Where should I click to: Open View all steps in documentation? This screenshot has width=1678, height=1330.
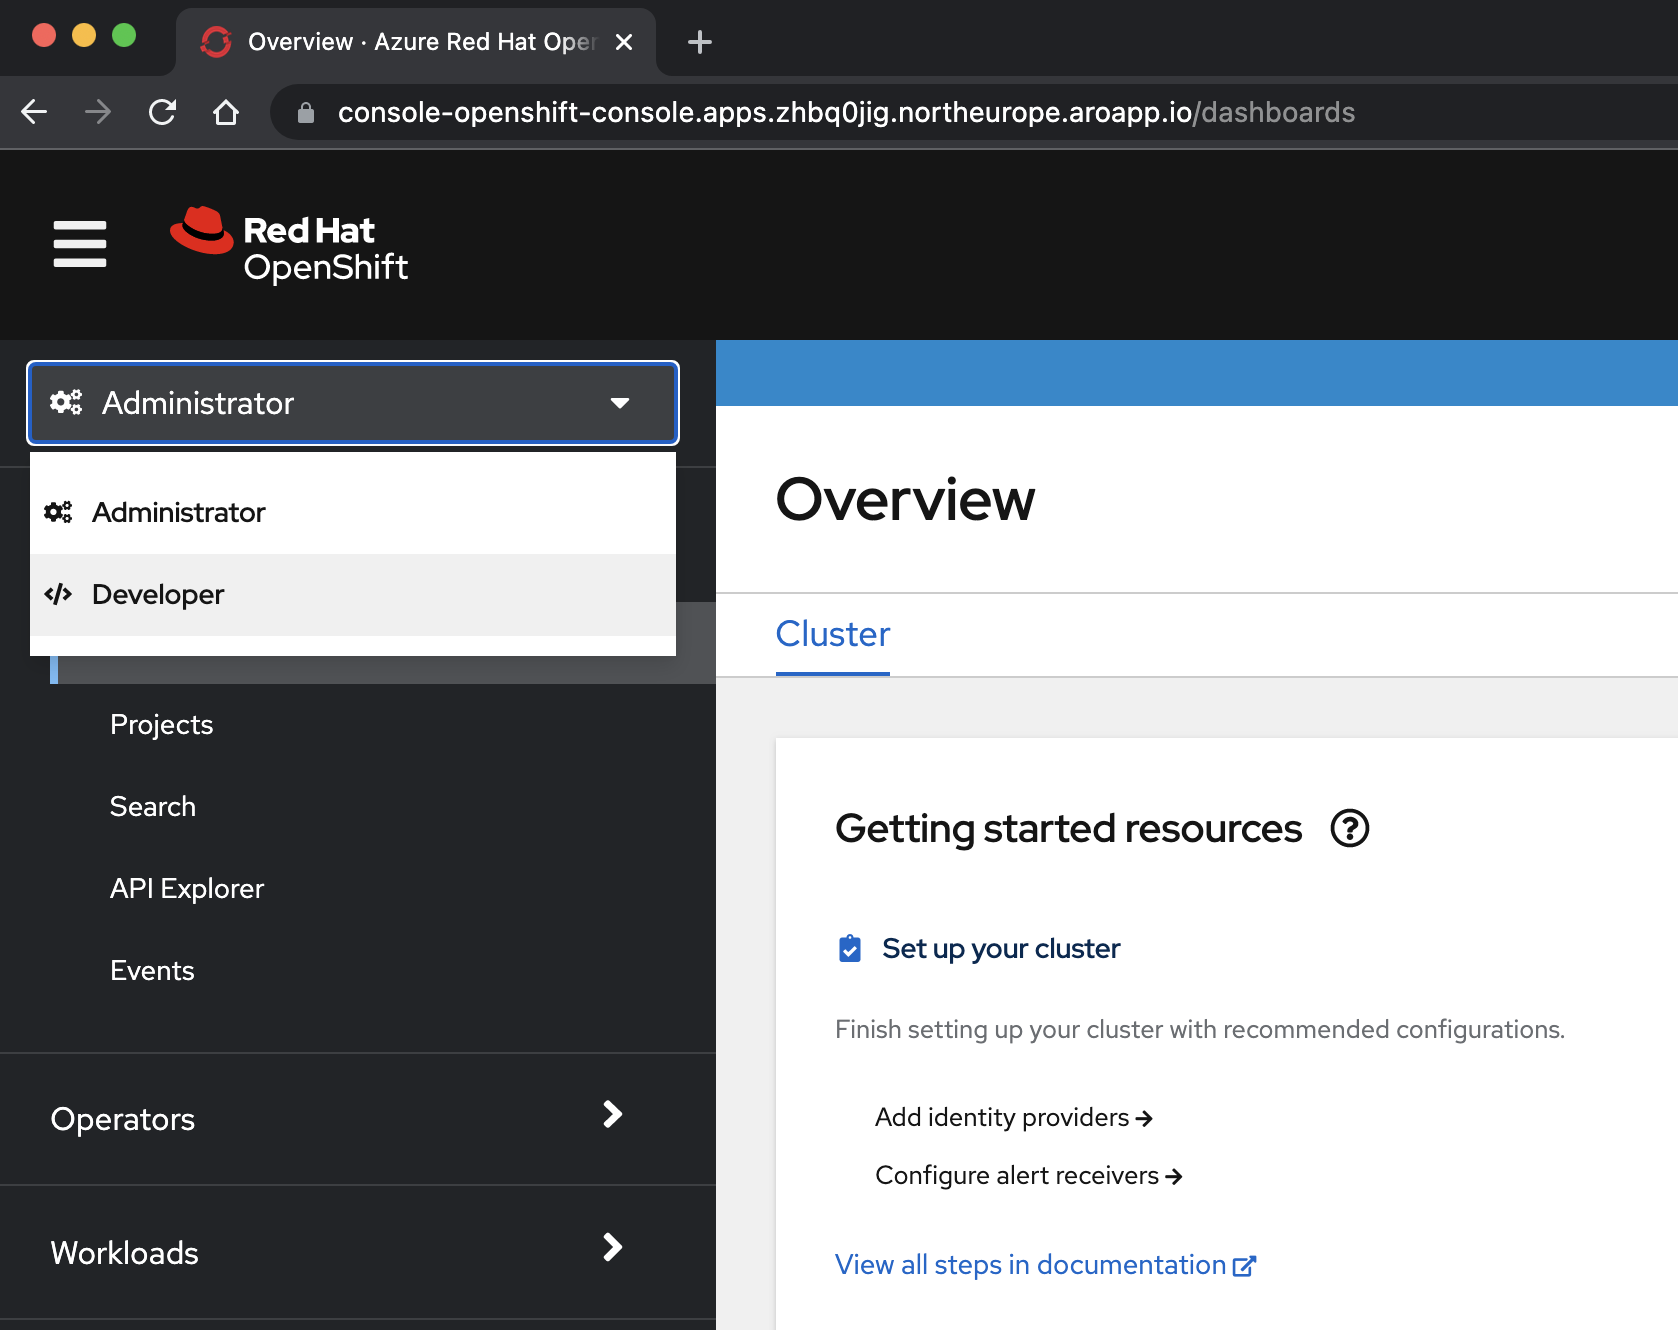click(1030, 1264)
